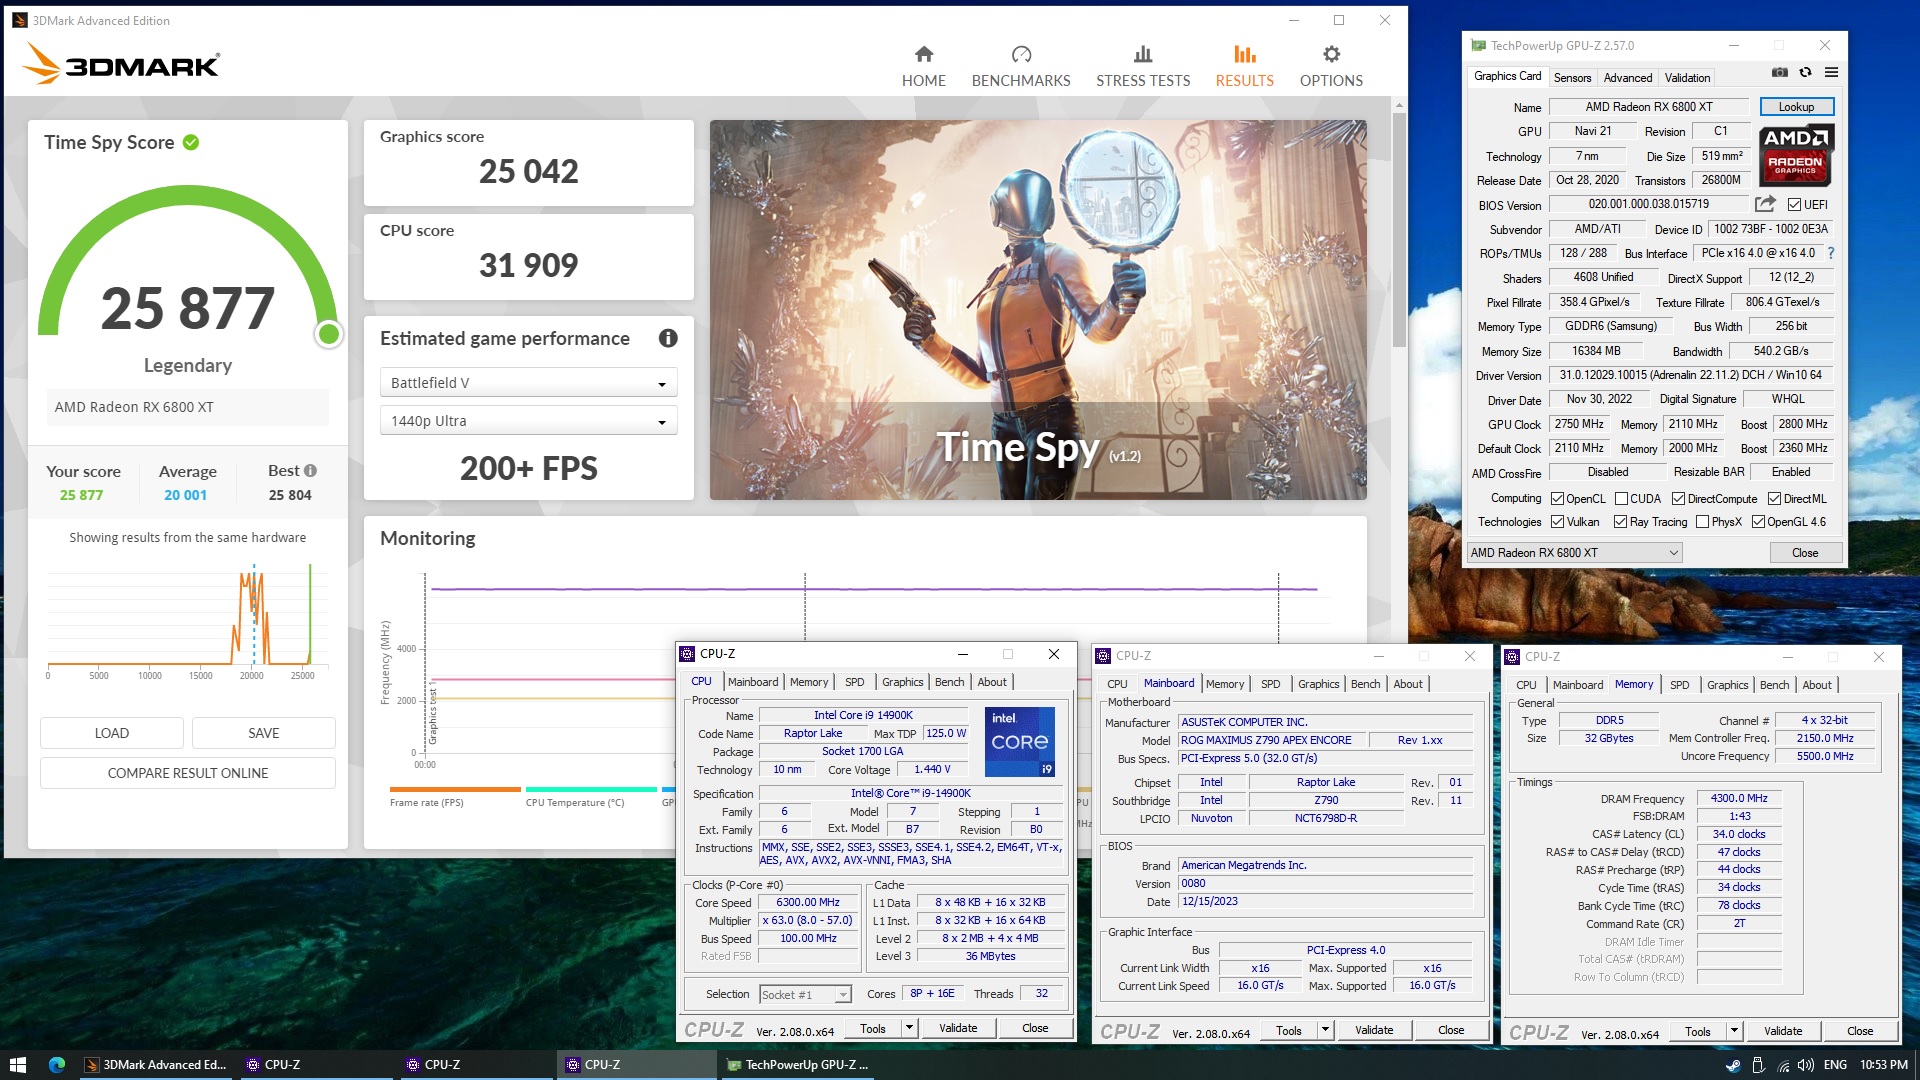Screen dimensions: 1920x1080
Task: Open the Bench tab in the CPU tab window
Action: pyautogui.click(x=949, y=682)
